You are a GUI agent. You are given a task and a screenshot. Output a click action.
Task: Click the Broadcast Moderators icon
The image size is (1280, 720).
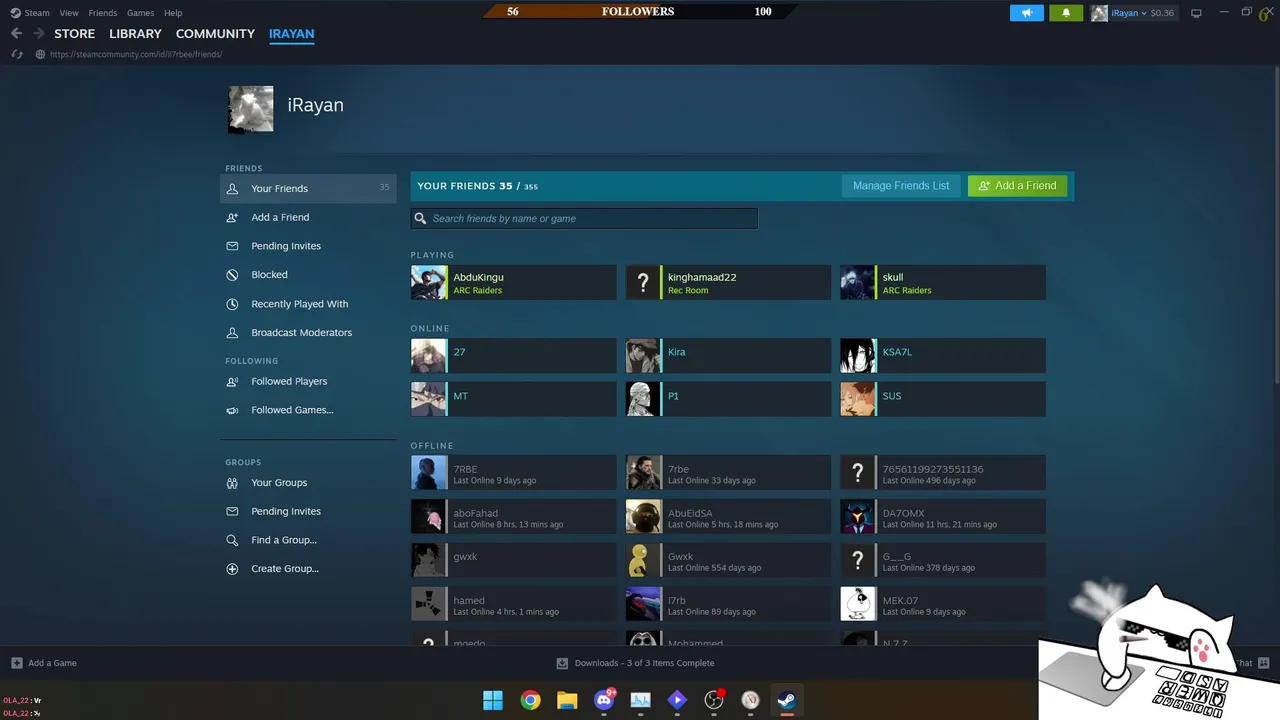(232, 332)
